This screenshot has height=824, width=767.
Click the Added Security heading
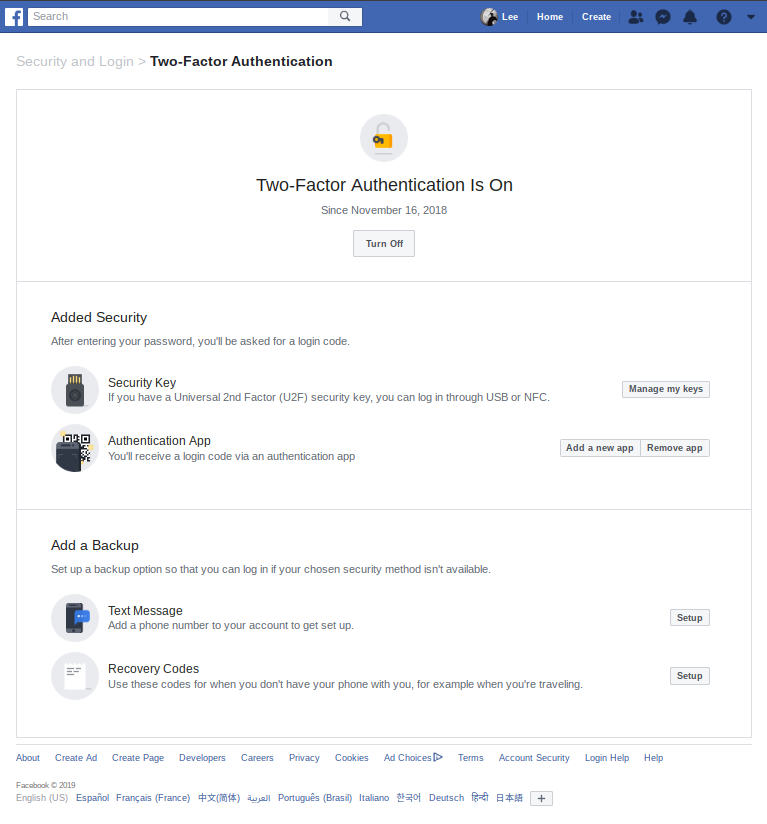click(99, 317)
